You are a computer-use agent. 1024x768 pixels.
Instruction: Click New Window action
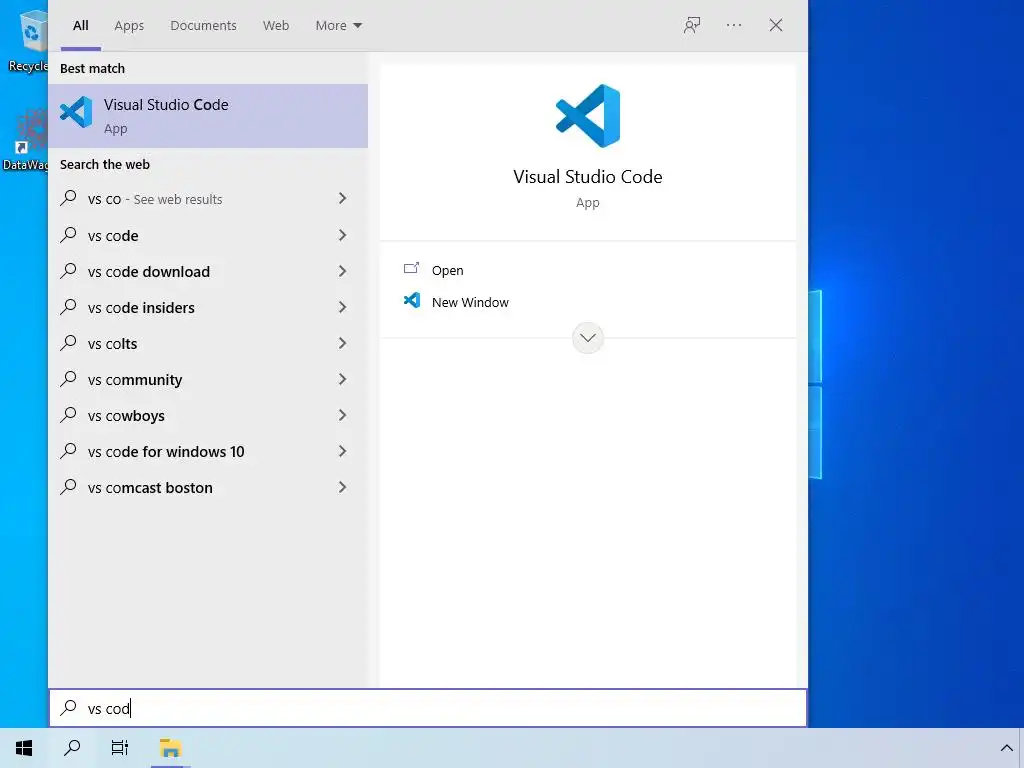[470, 302]
